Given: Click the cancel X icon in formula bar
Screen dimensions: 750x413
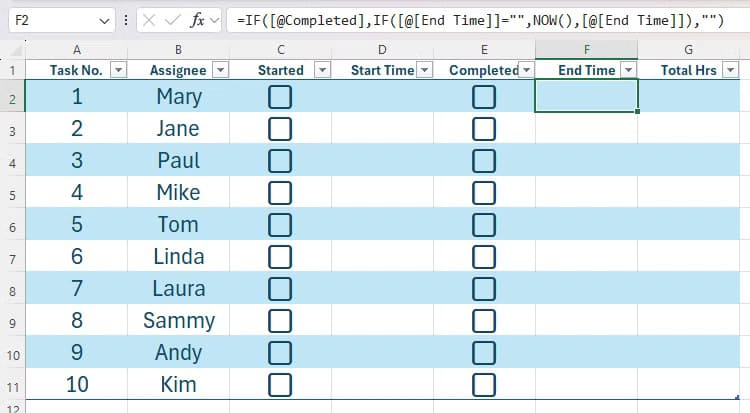Looking at the screenshot, I should [149, 21].
